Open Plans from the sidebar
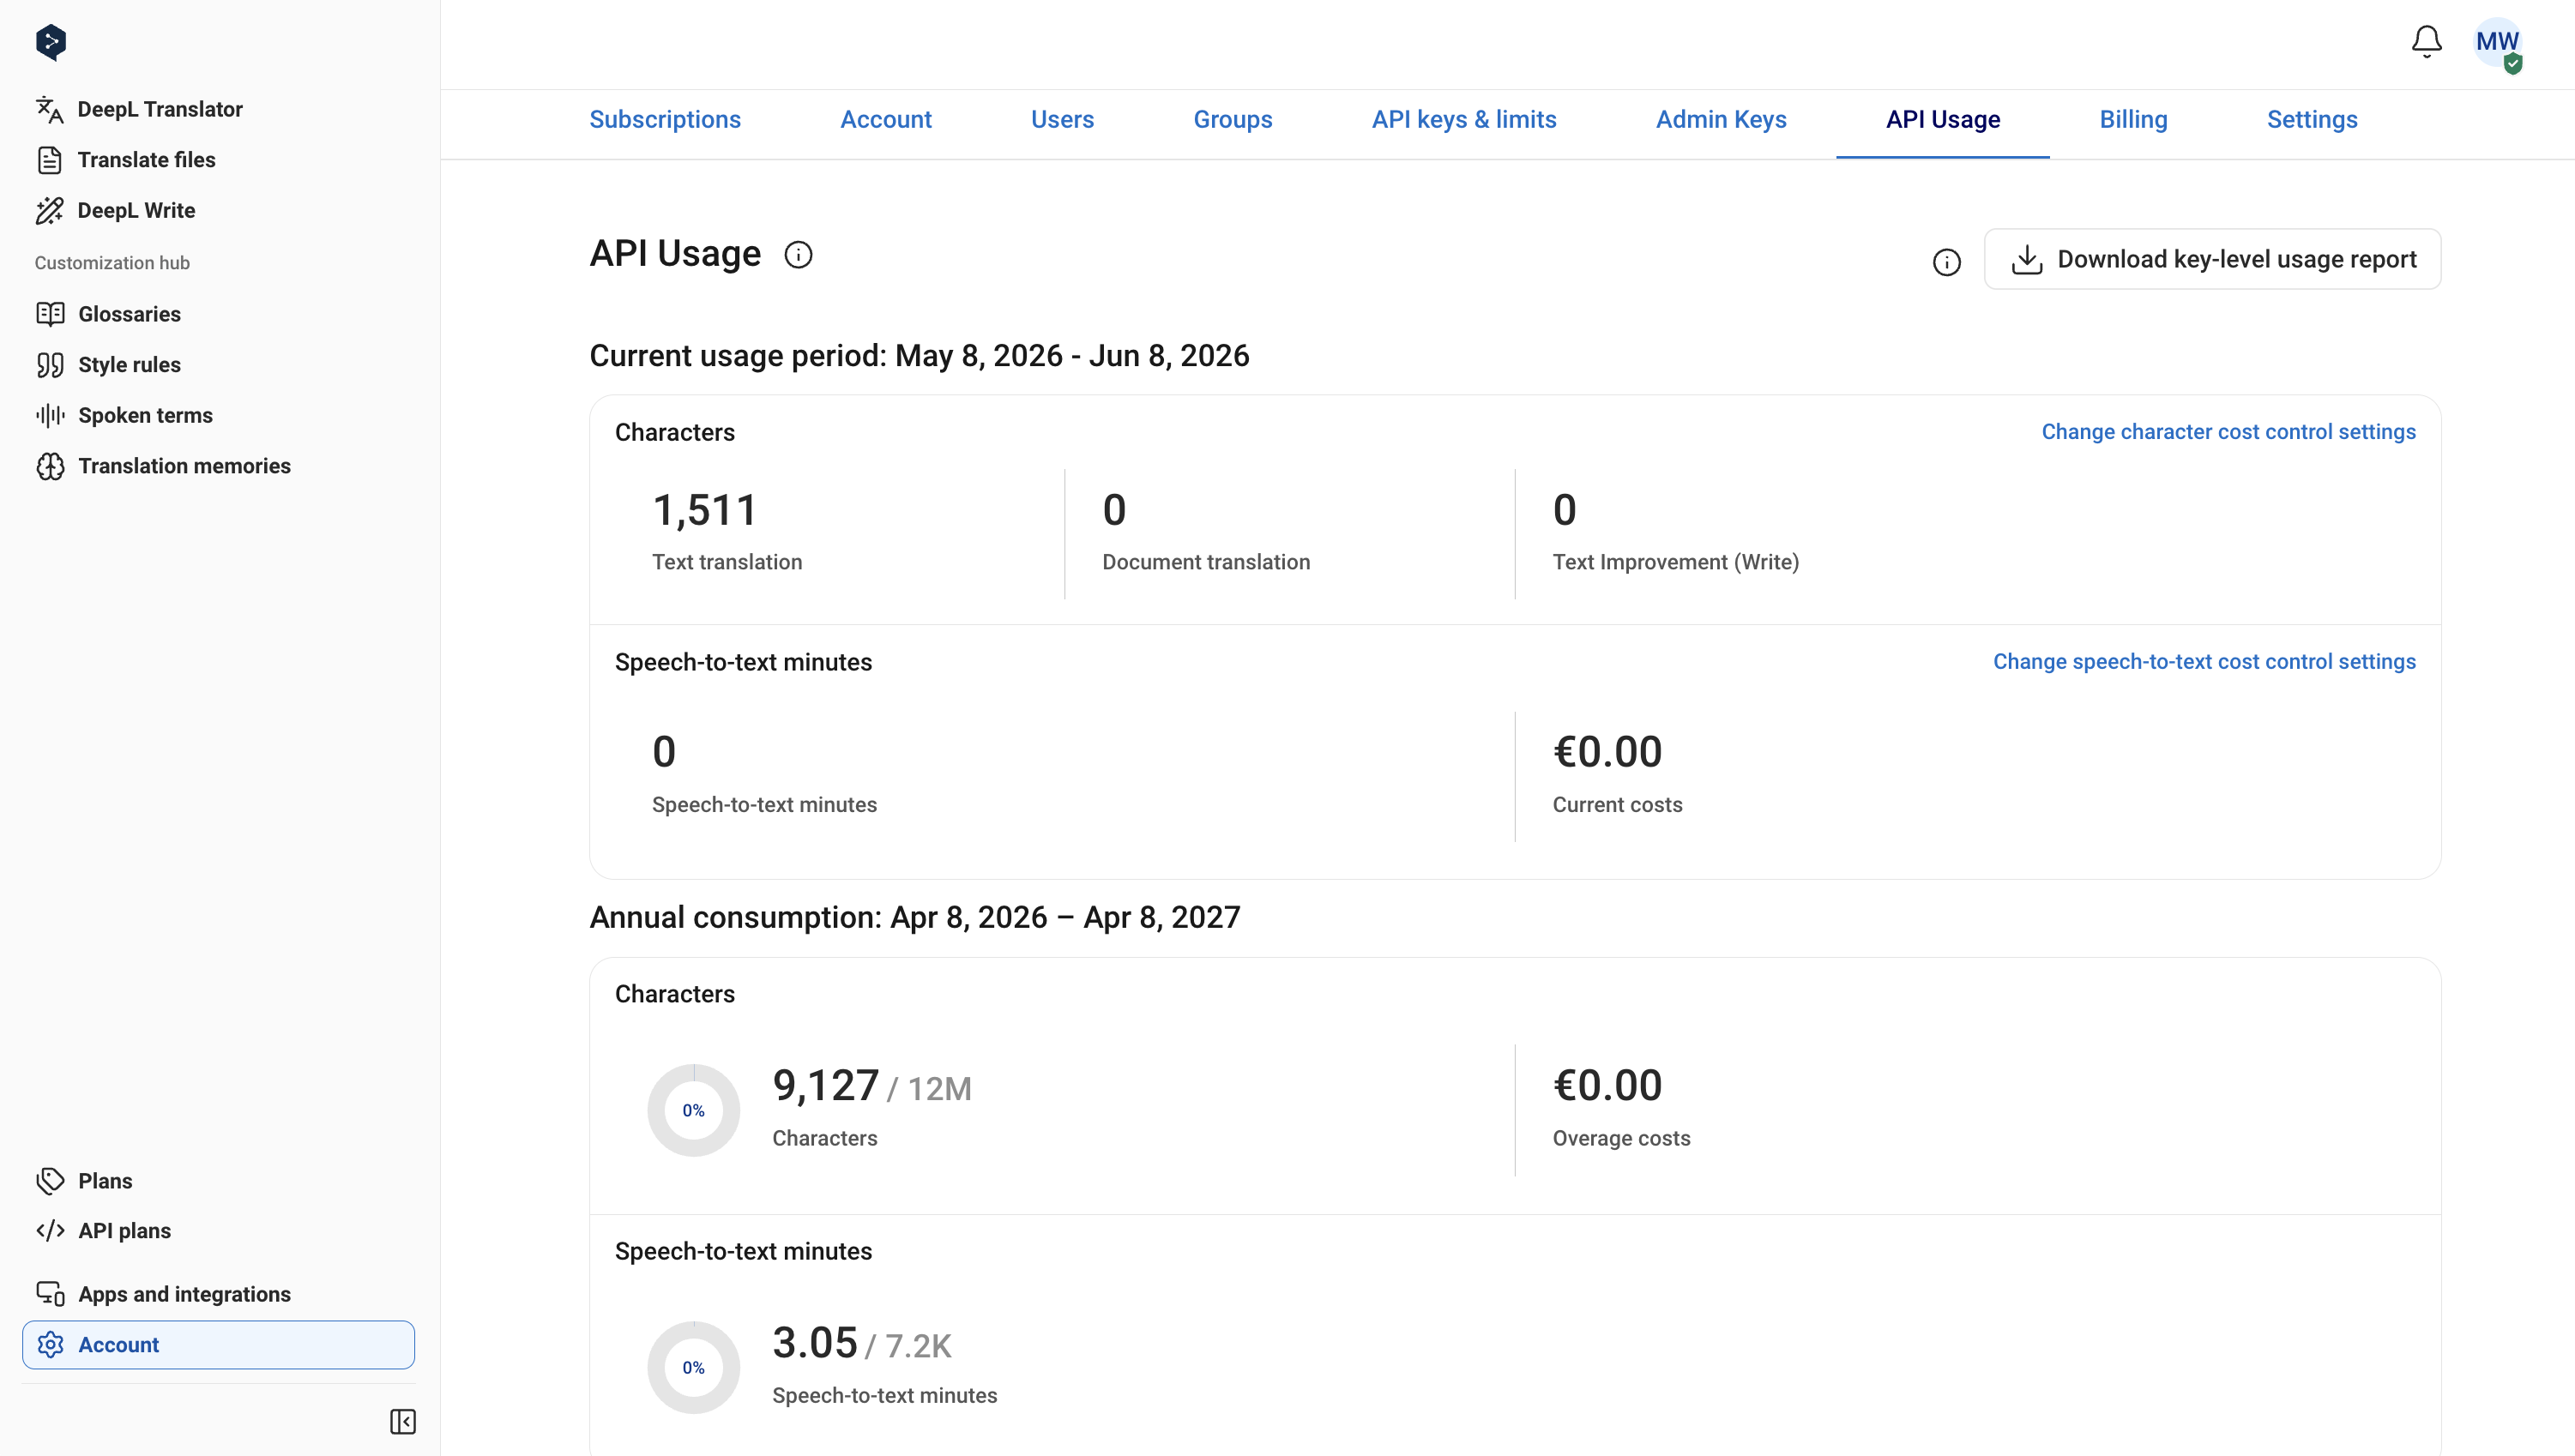This screenshot has height=1456, width=2575. (x=105, y=1181)
